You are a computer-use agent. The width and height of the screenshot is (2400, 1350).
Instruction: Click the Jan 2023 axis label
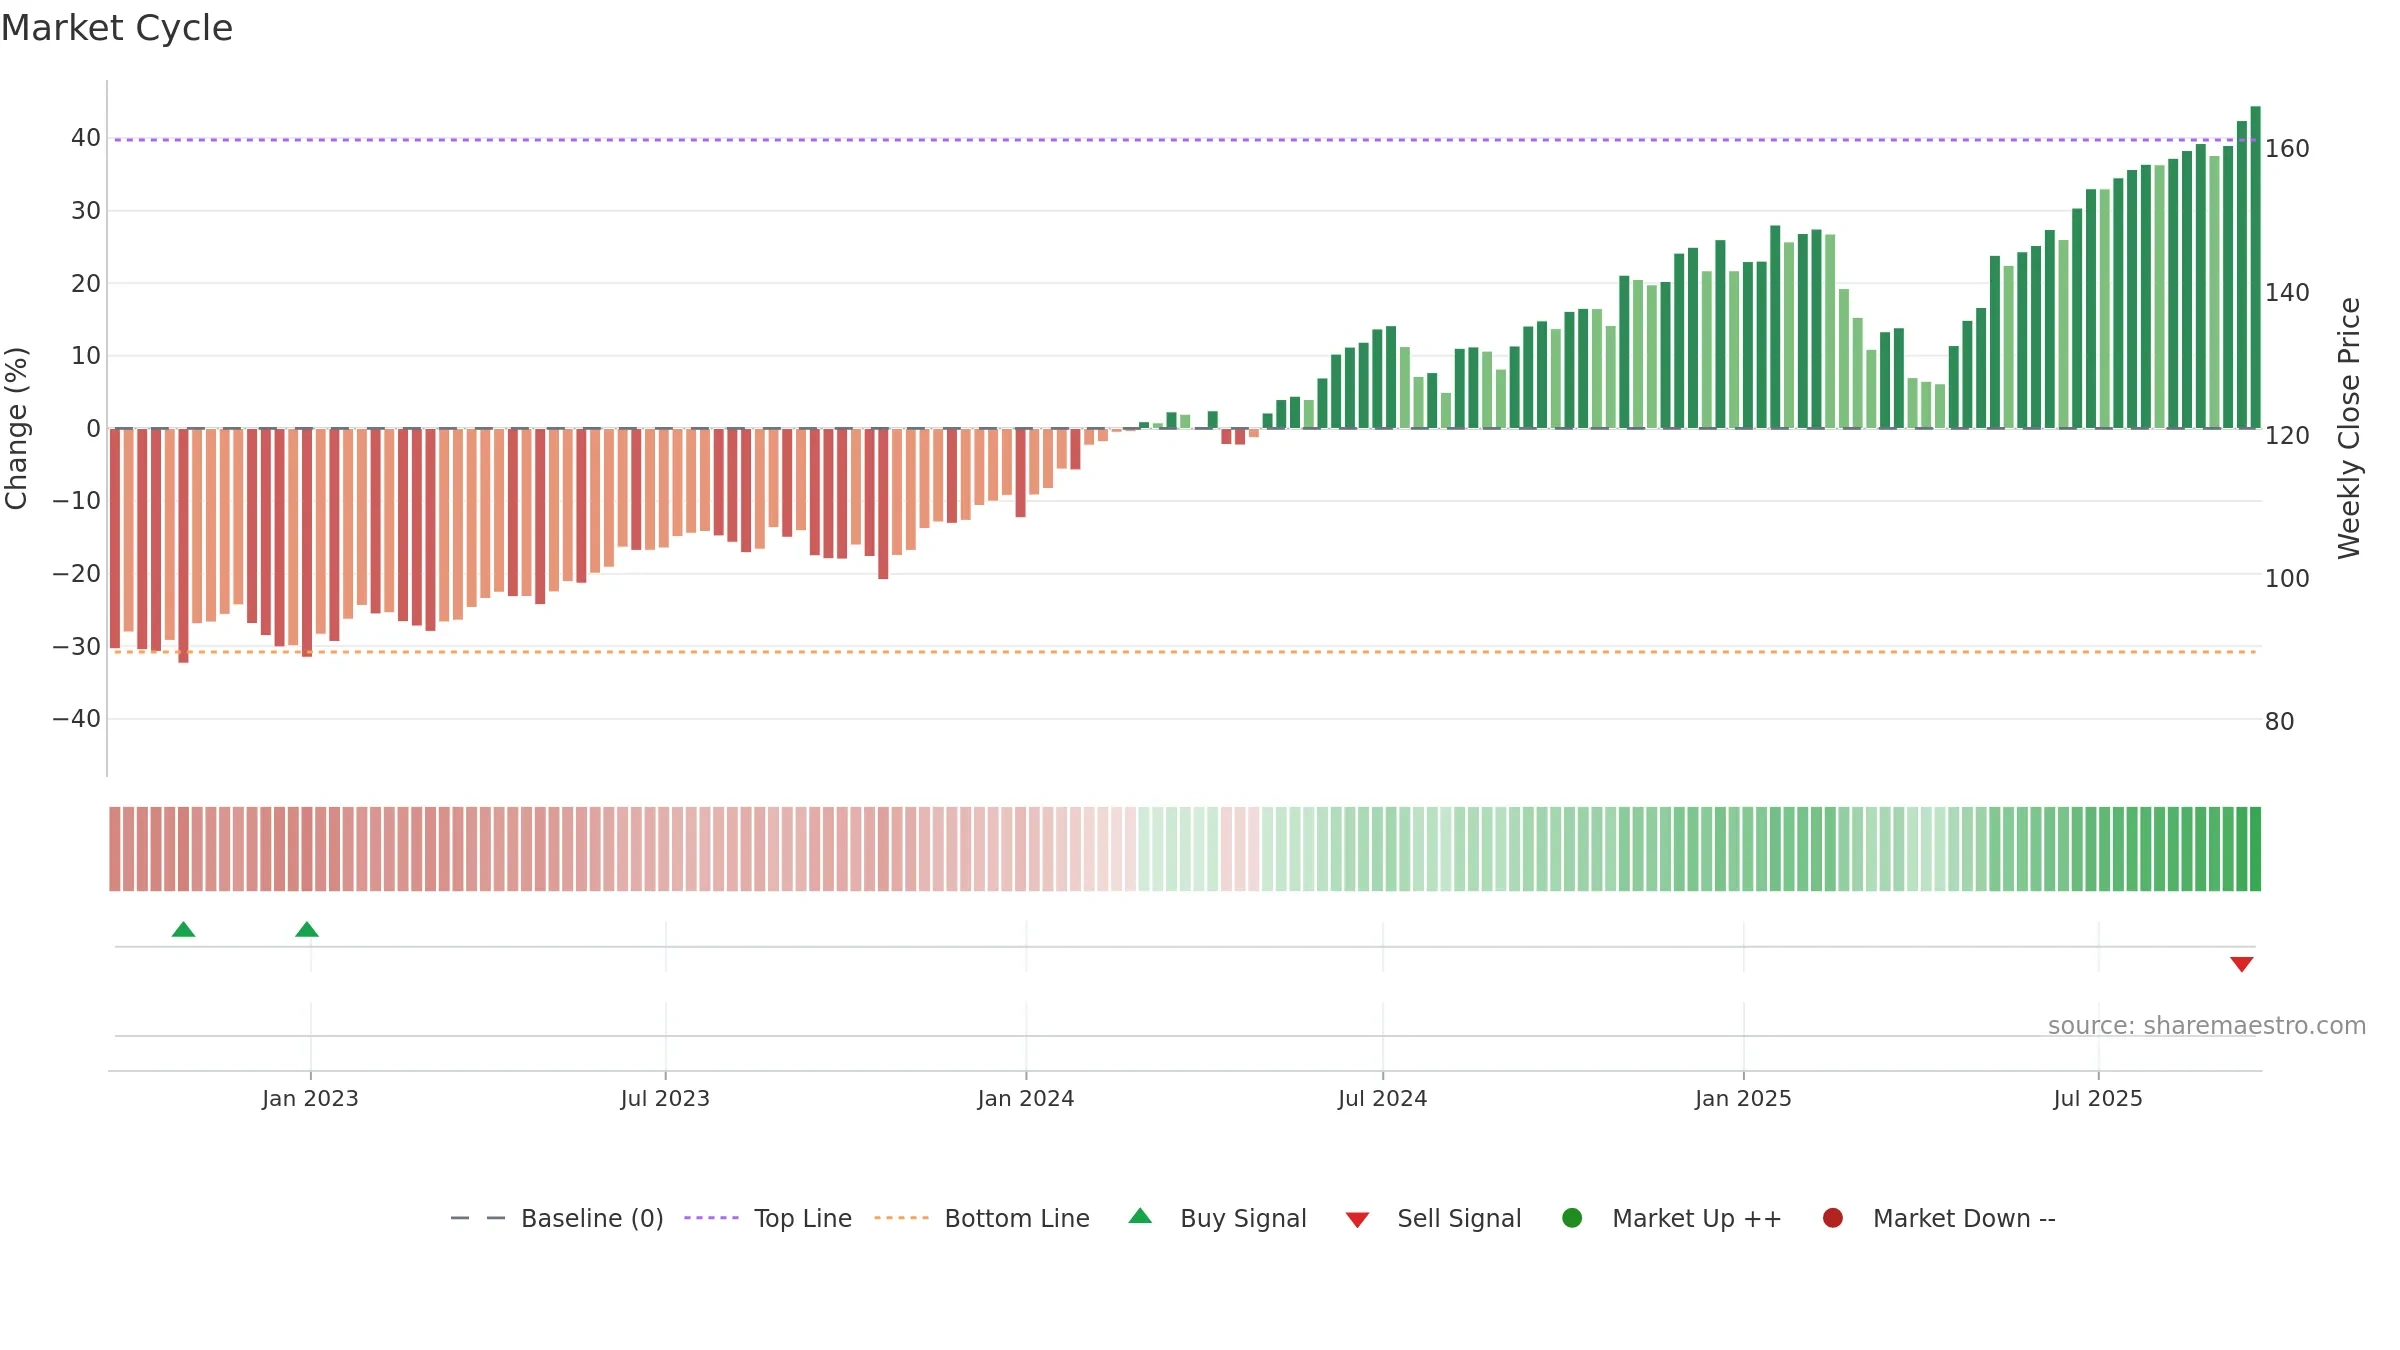click(310, 1099)
